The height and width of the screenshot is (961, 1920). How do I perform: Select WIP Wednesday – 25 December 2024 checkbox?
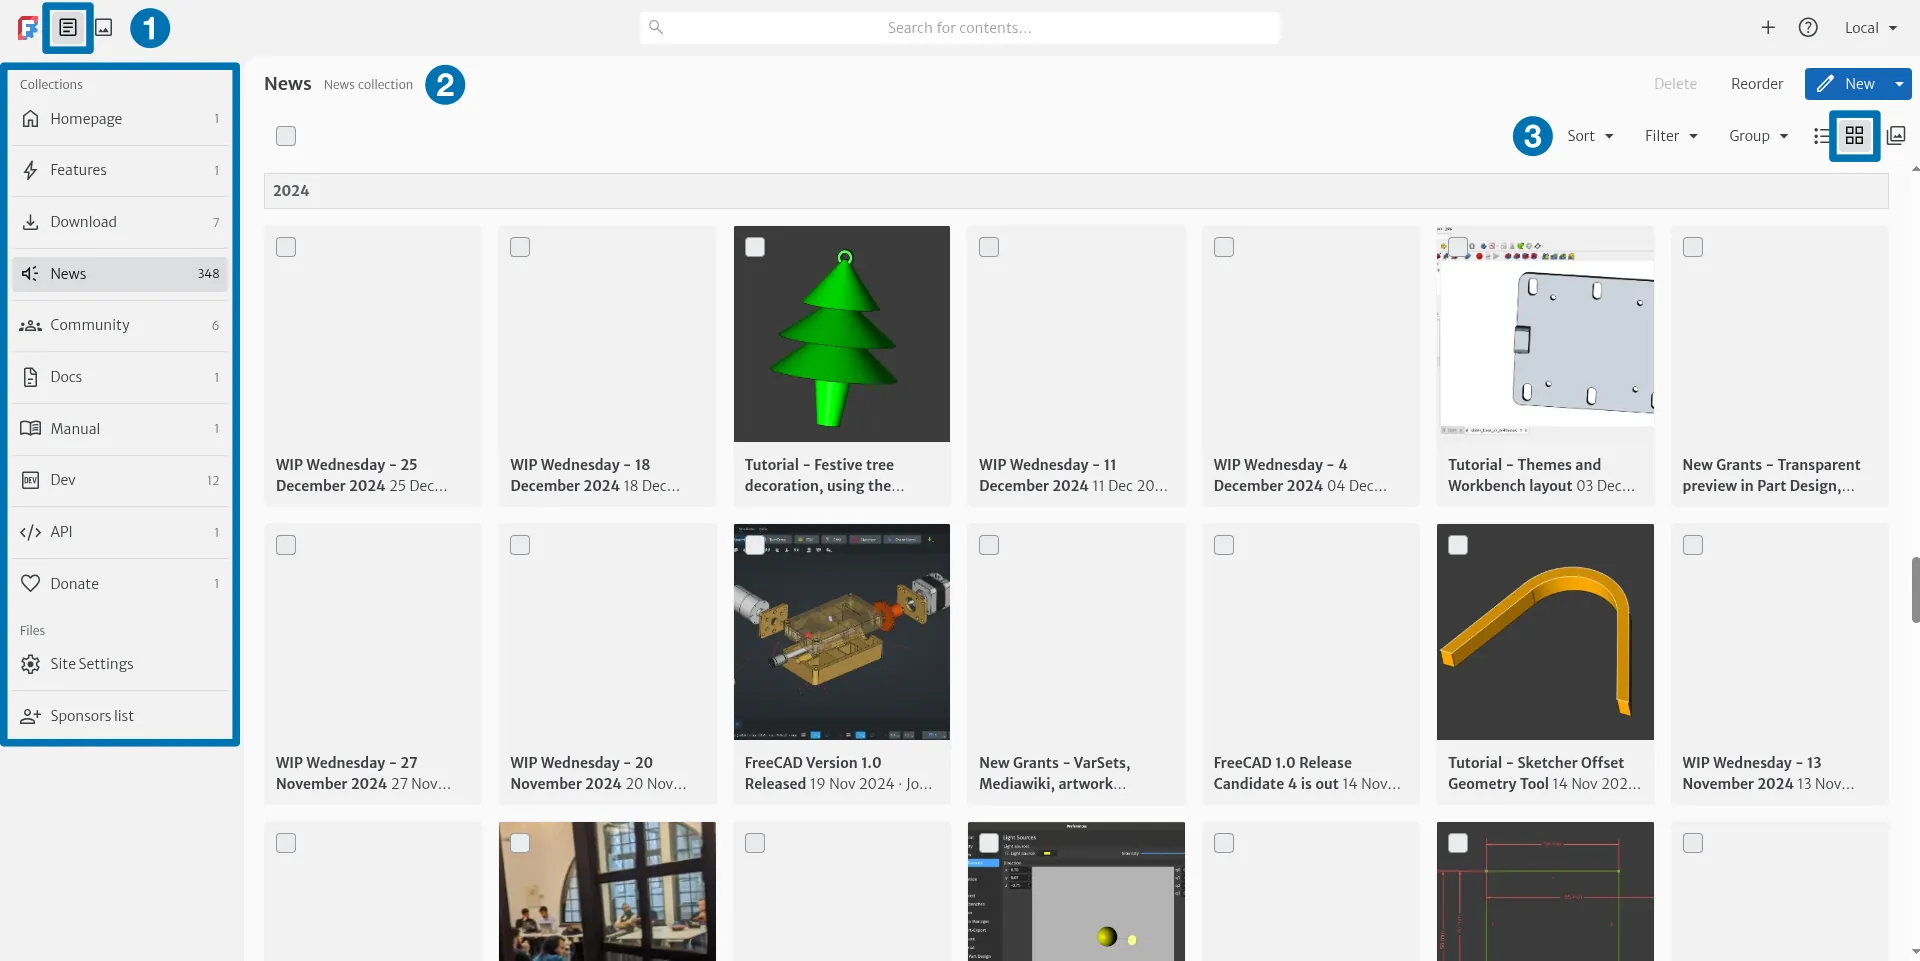(286, 247)
